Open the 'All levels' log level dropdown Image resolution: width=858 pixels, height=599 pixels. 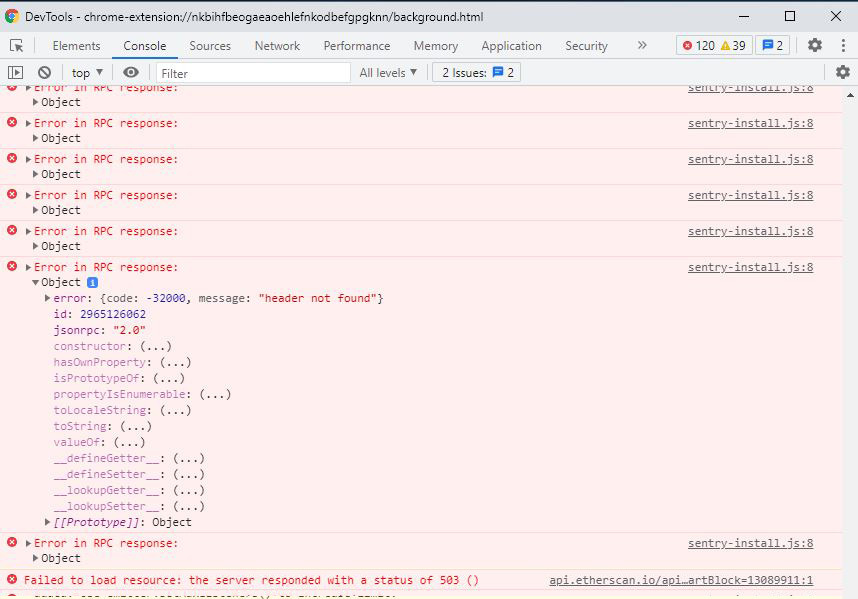coord(388,73)
